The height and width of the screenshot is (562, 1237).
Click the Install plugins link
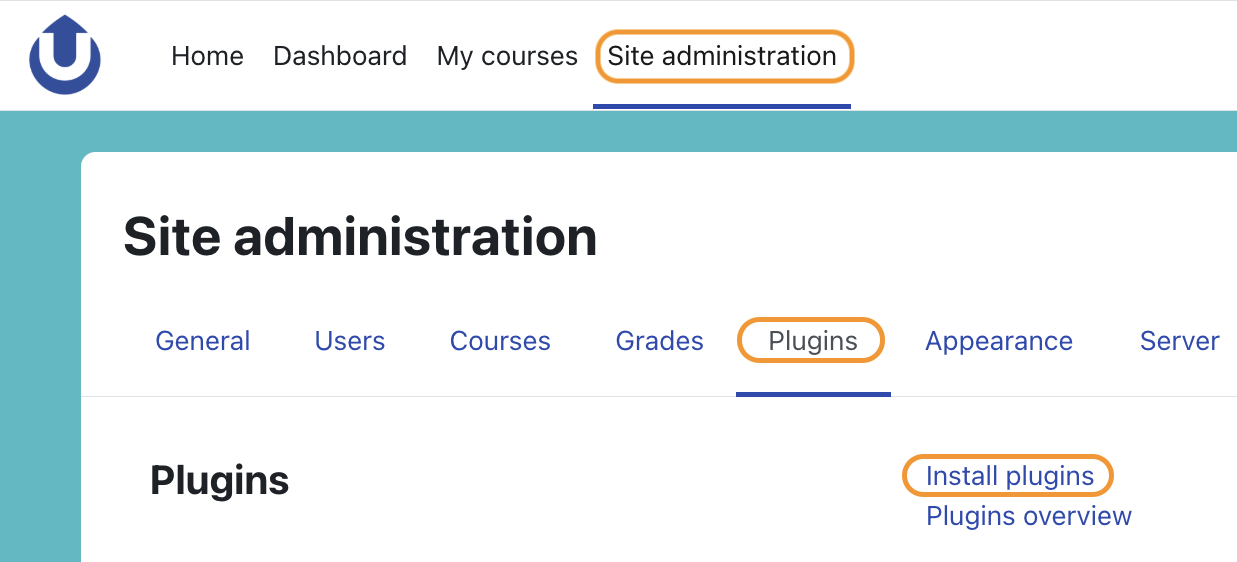click(x=1010, y=476)
